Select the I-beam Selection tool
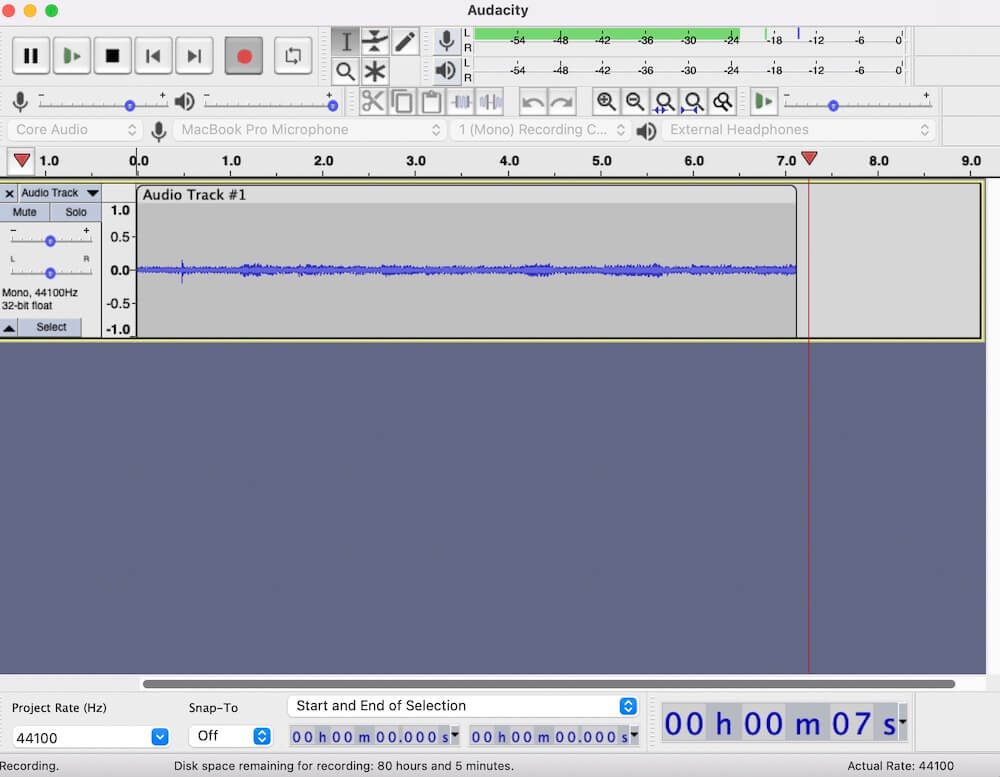Screen dimensions: 1000x777 pos(346,41)
